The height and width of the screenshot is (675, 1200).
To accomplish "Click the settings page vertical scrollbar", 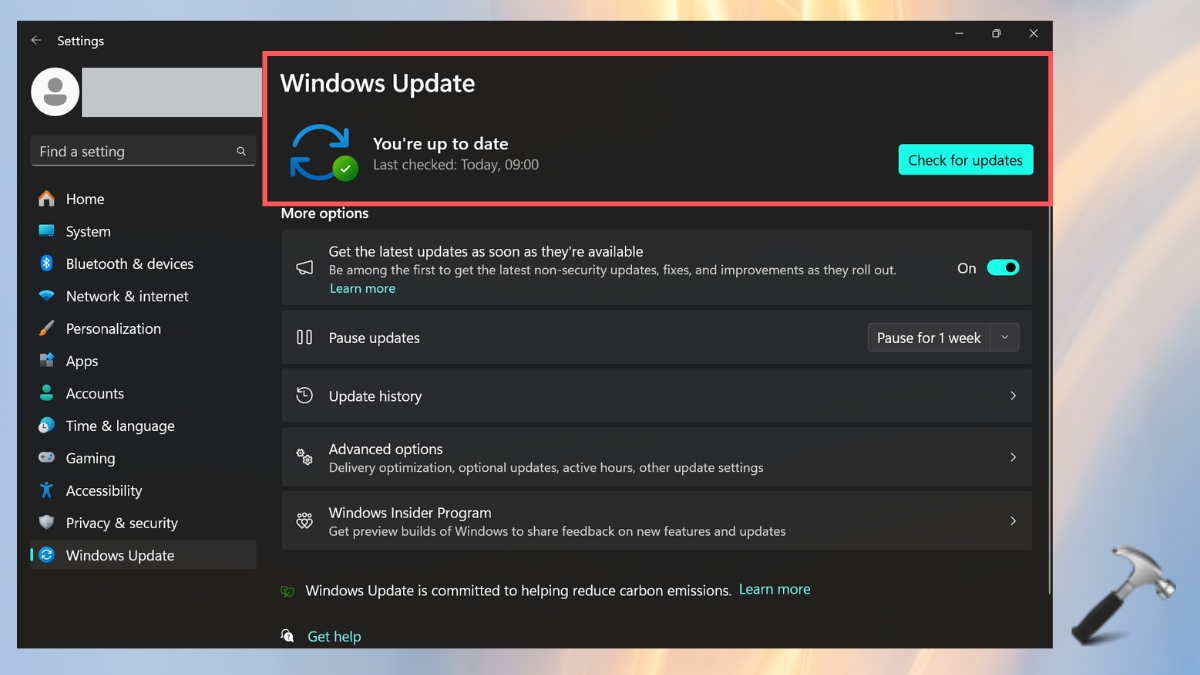I will pyautogui.click(x=1049, y=400).
